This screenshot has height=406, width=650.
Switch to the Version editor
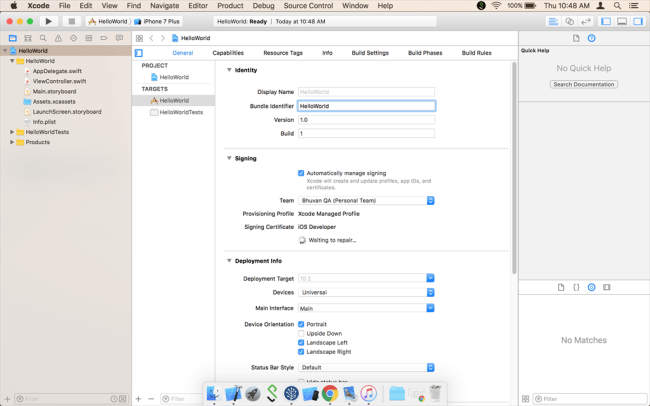pos(586,21)
